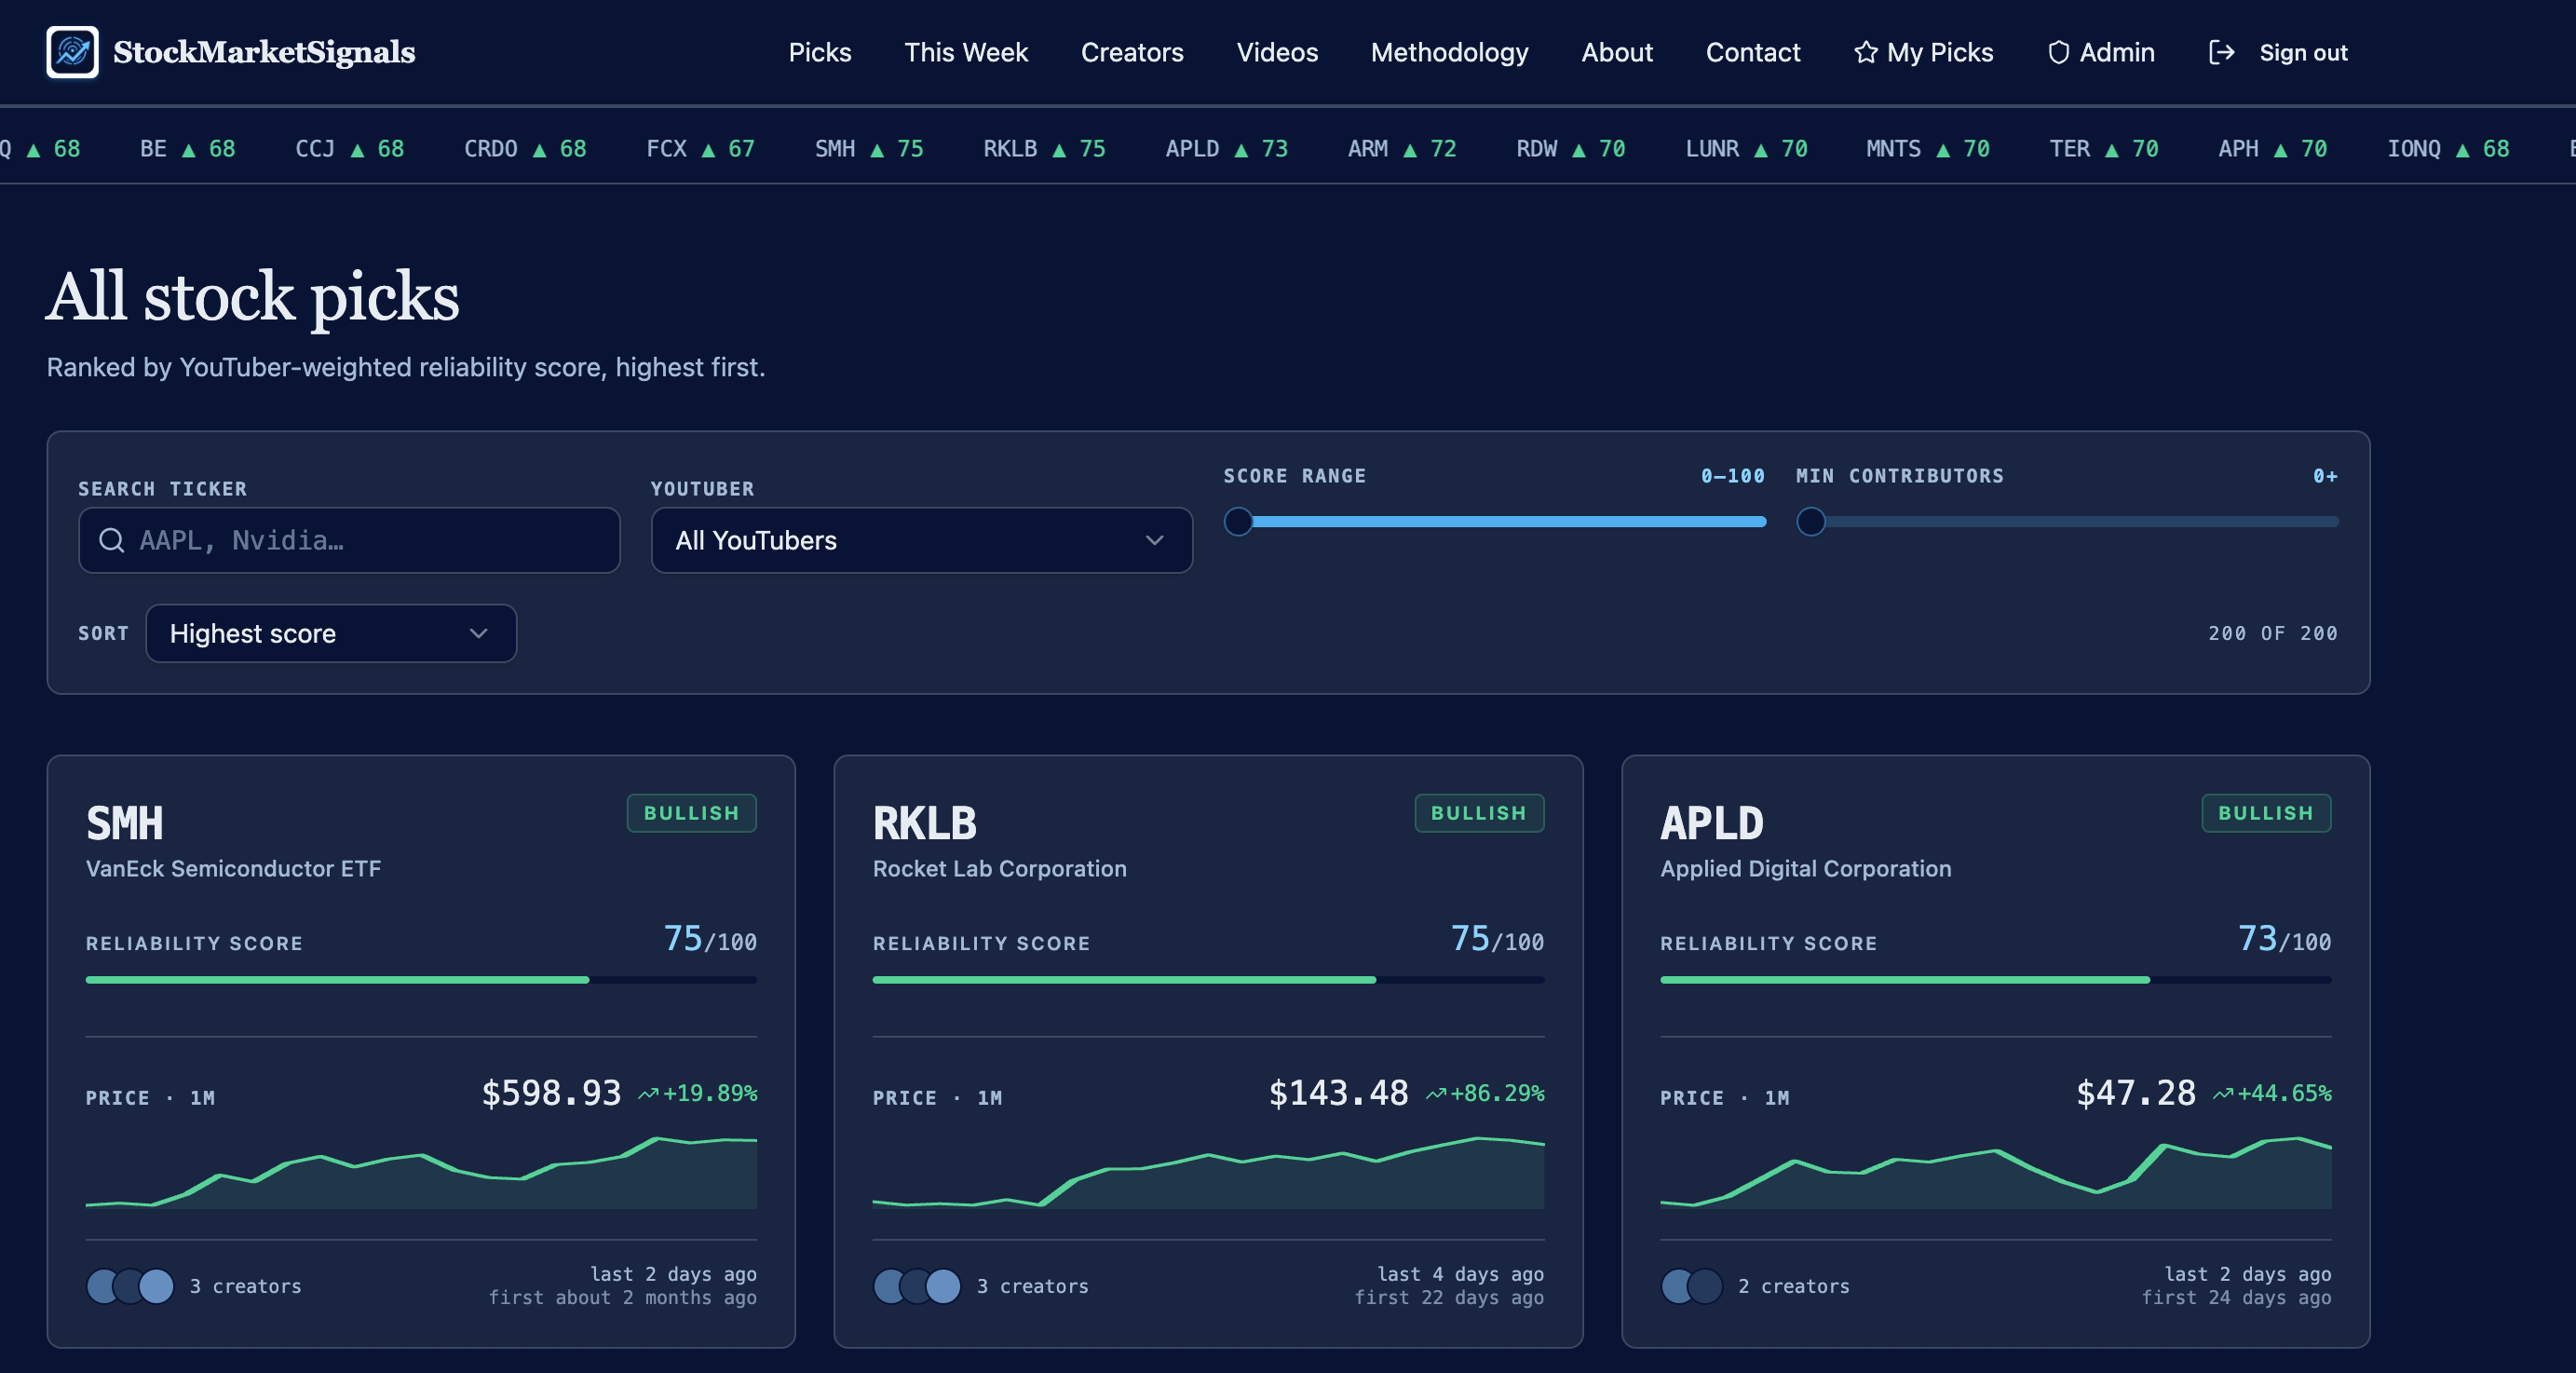This screenshot has height=1373, width=2576.
Task: Click APLD 73 in the ticker tape
Action: point(1226,149)
